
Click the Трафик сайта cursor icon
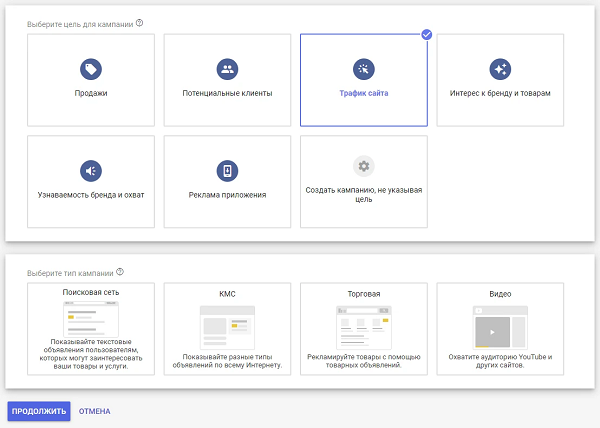click(x=364, y=69)
